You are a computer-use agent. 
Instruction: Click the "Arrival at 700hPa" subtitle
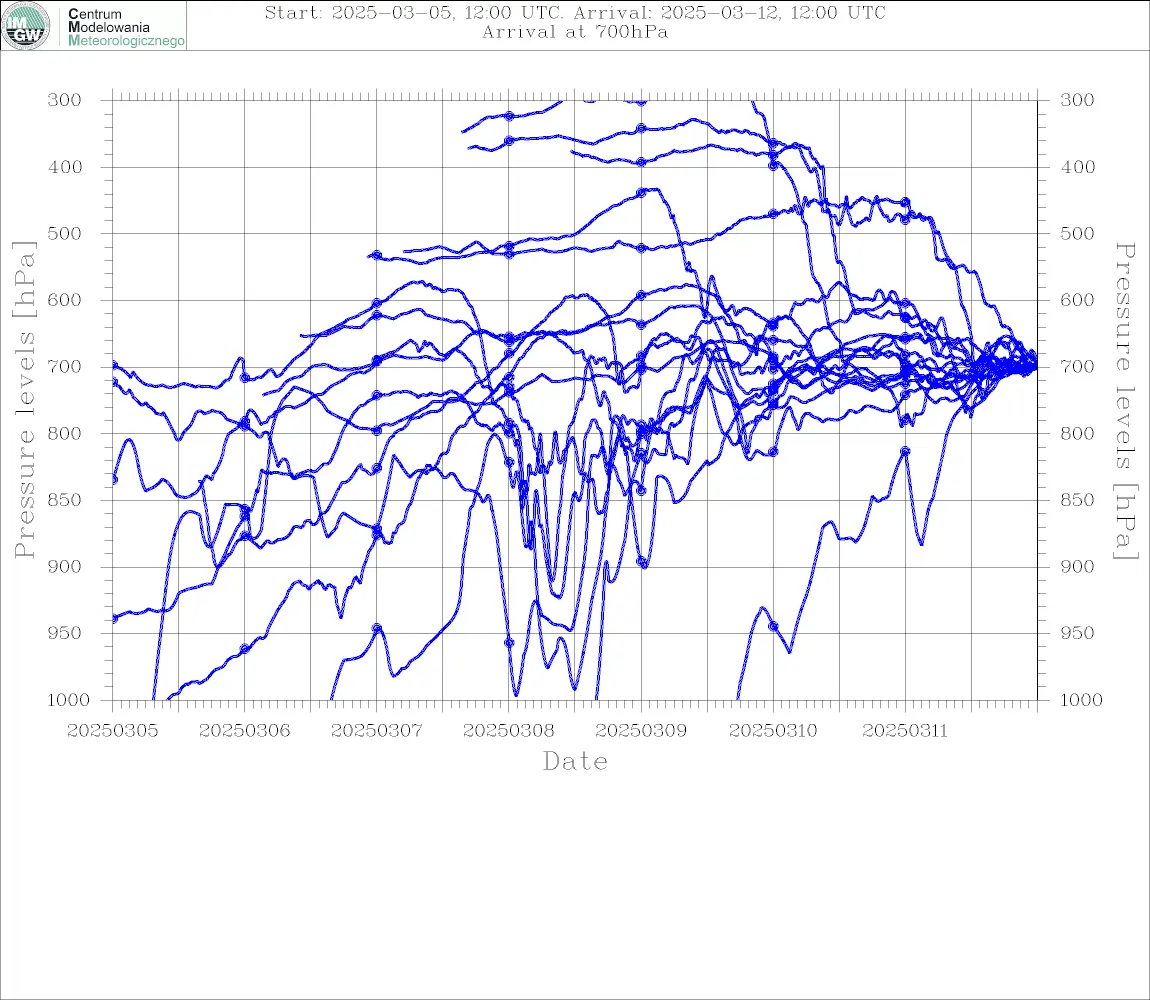575,32
